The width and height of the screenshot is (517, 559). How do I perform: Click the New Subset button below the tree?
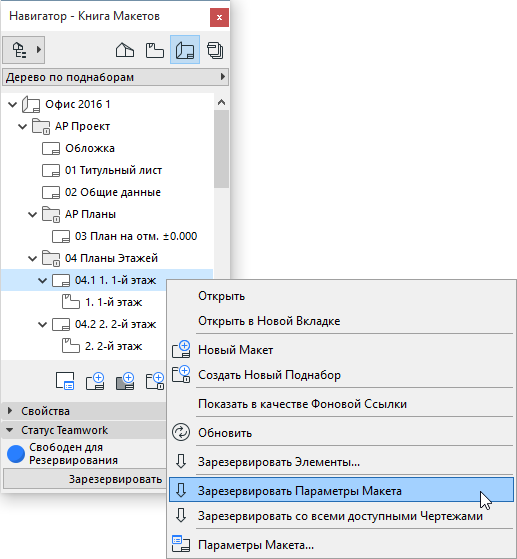(x=155, y=381)
